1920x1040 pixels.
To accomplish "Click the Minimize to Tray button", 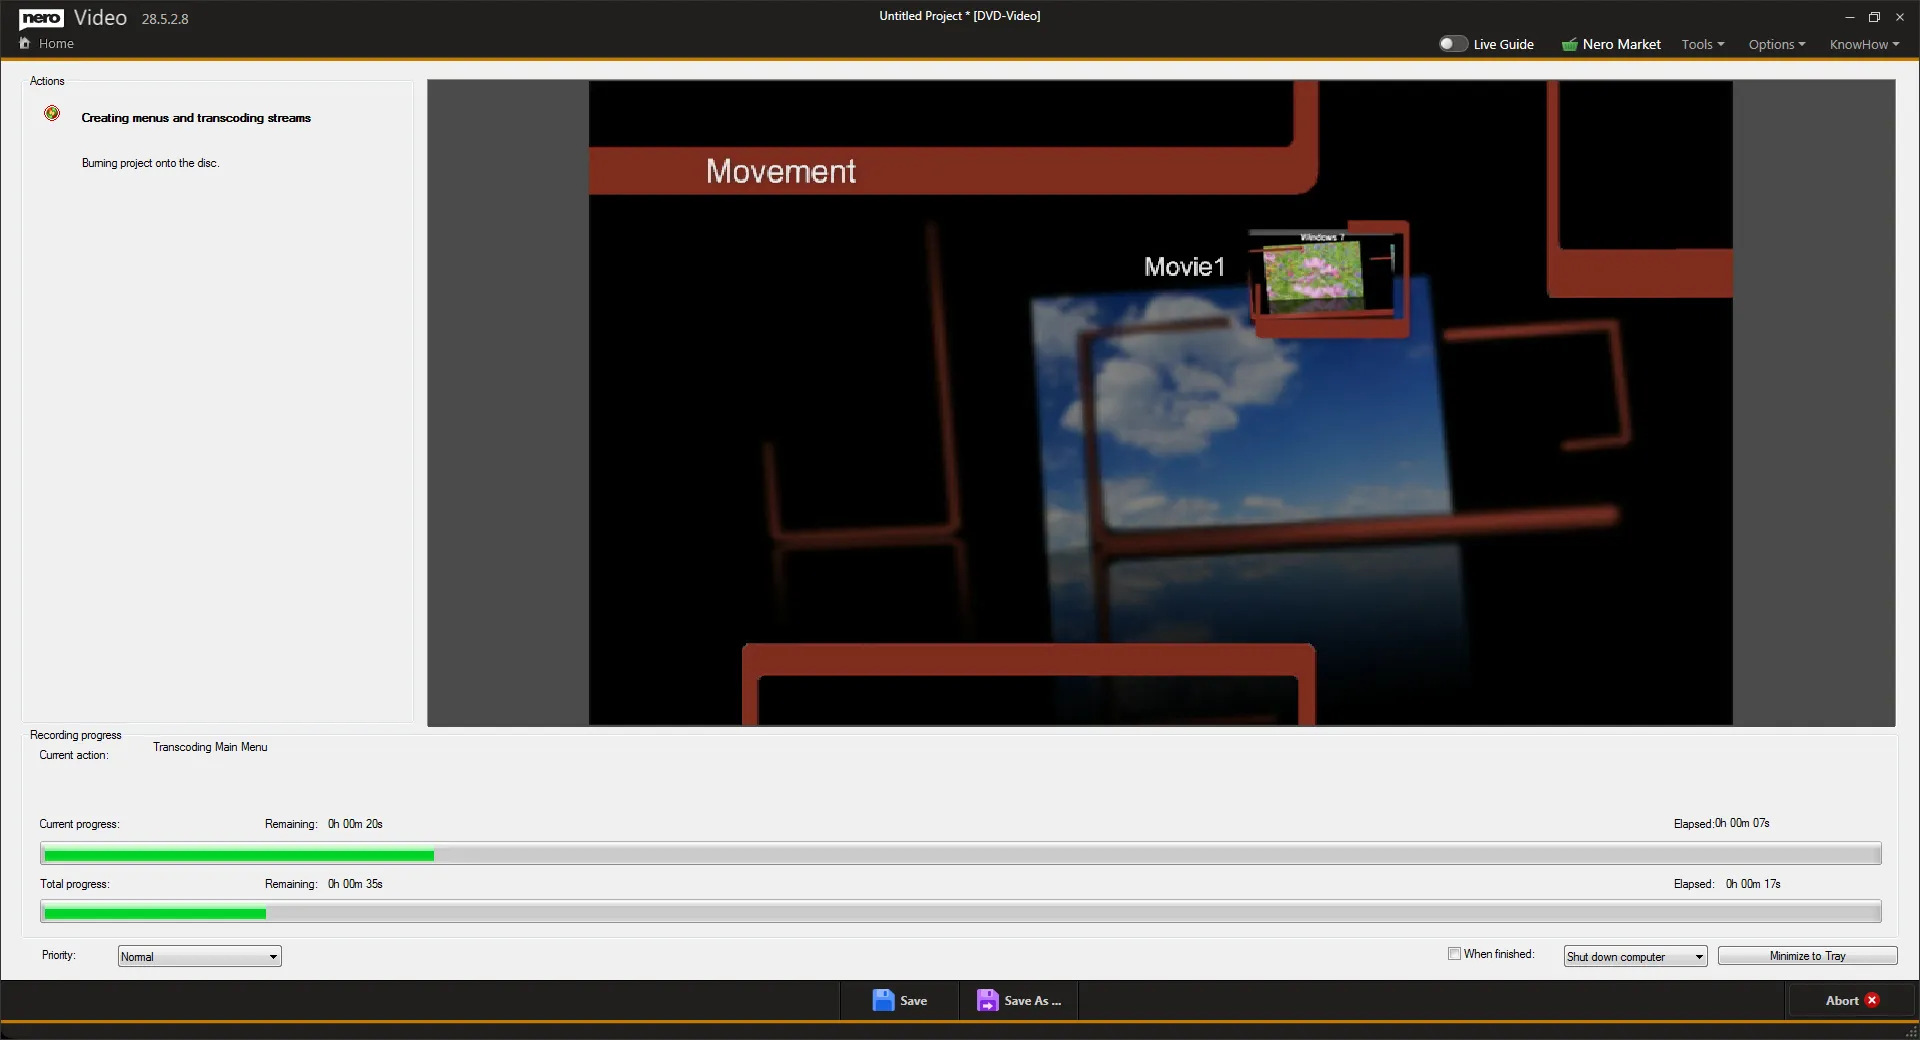I will 1807,956.
